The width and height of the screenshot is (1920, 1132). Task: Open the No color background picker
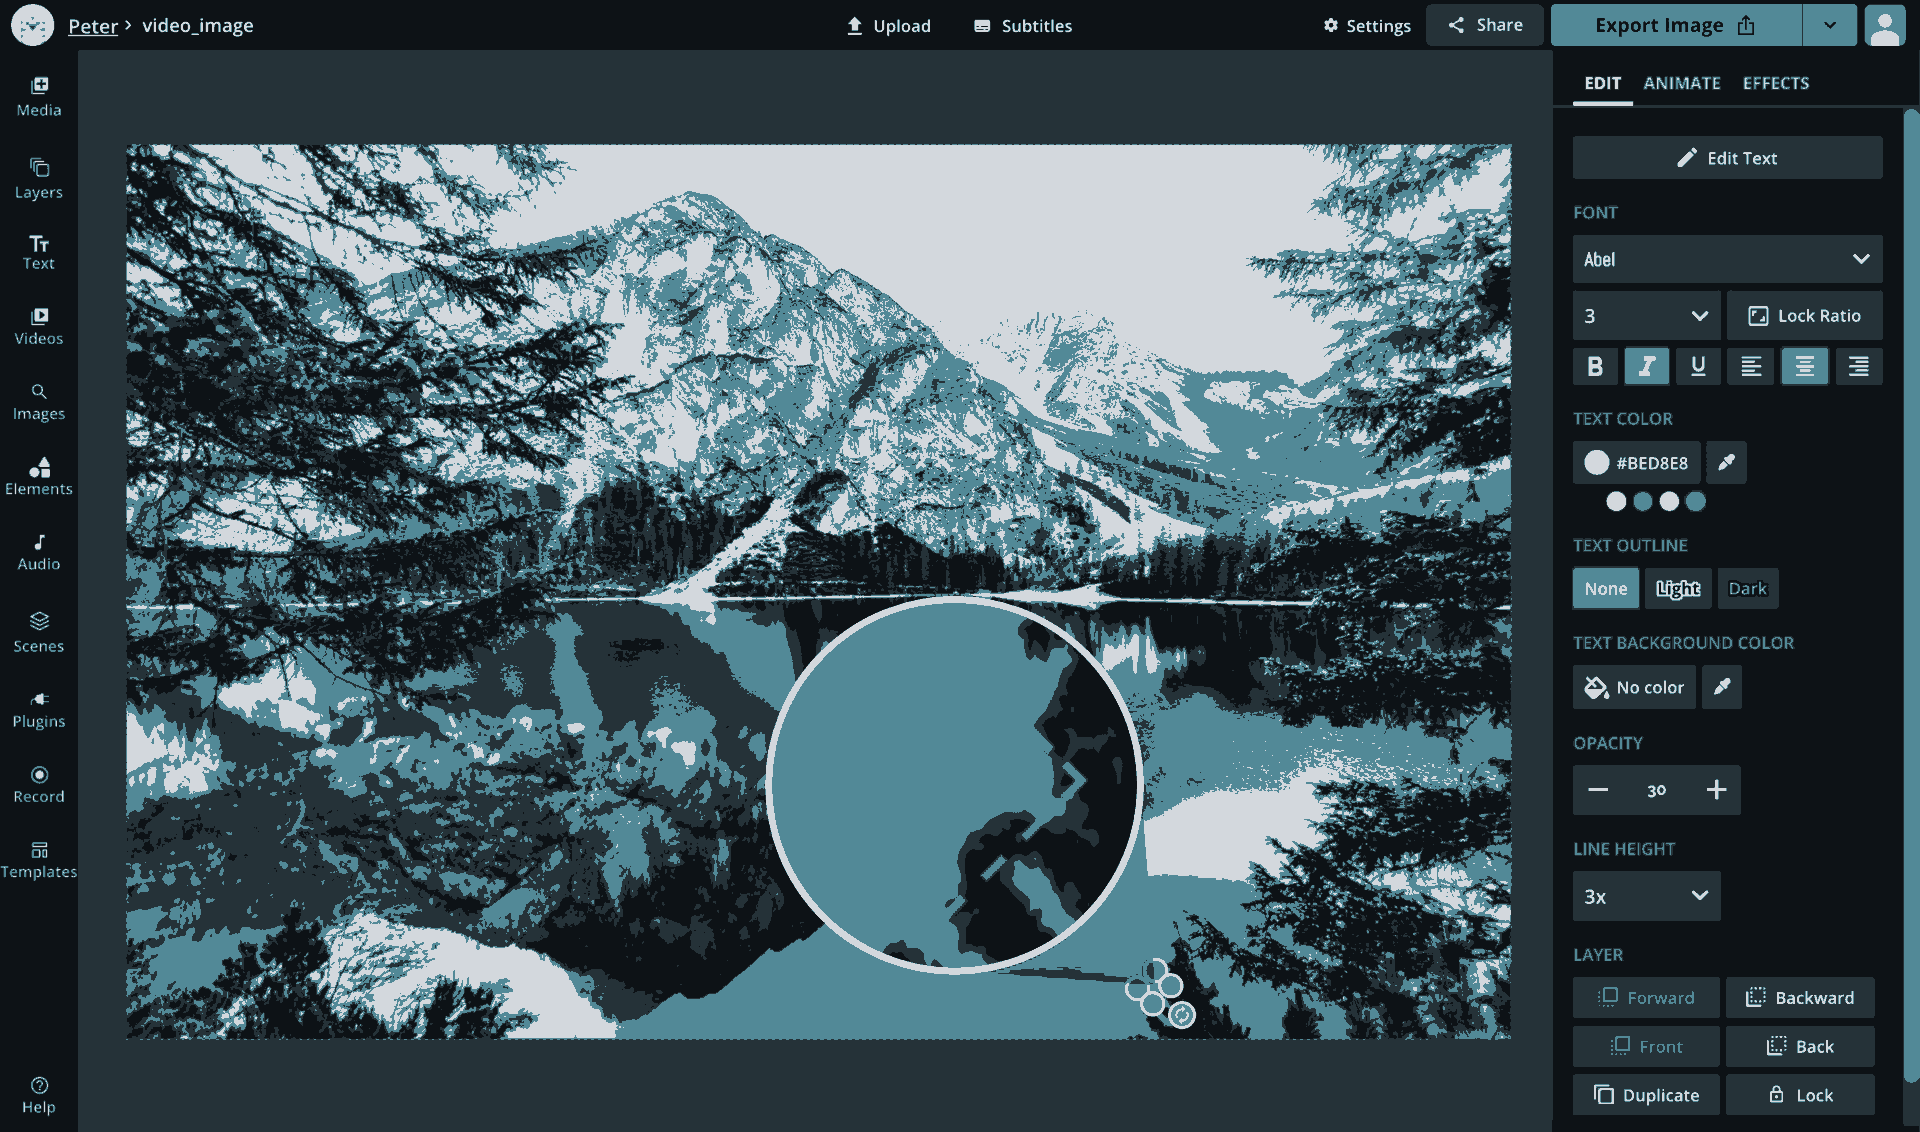click(1634, 687)
